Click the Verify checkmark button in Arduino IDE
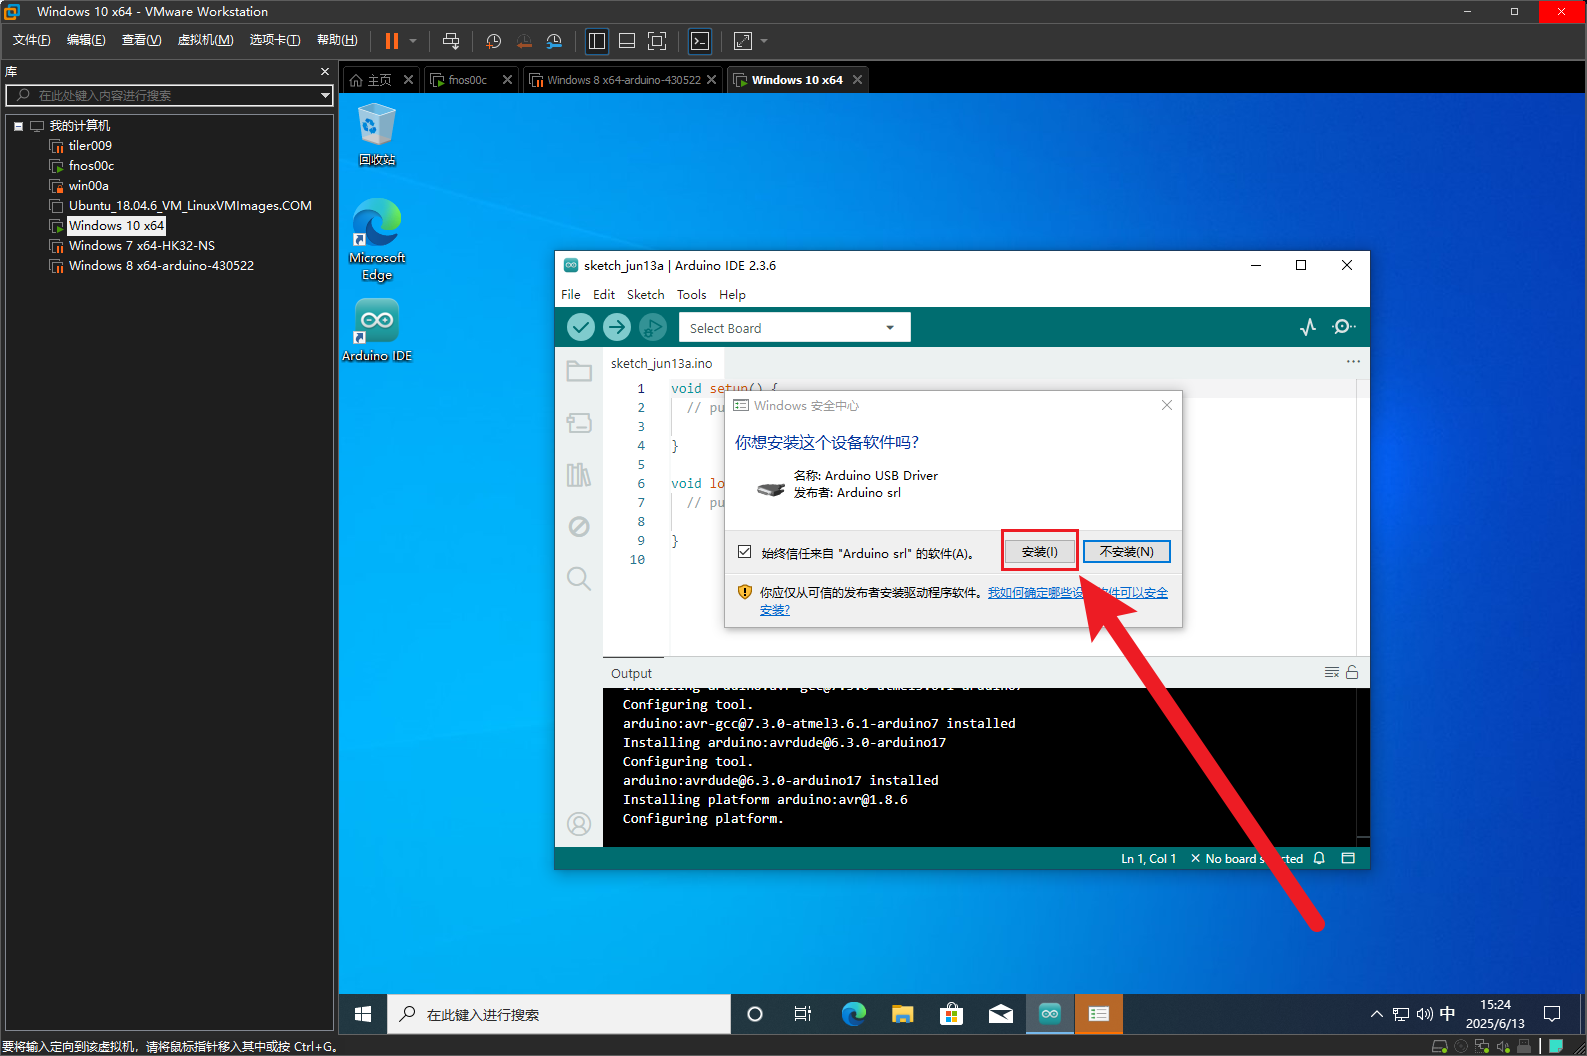 point(581,327)
